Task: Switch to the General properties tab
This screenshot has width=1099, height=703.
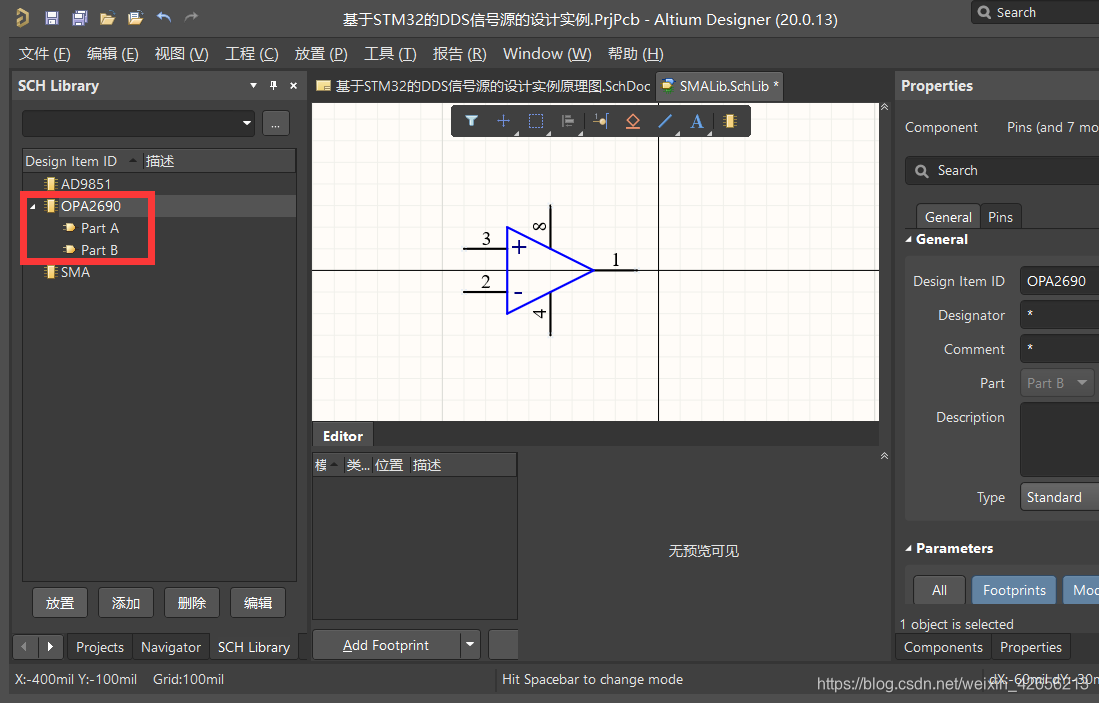Action: pos(948,217)
